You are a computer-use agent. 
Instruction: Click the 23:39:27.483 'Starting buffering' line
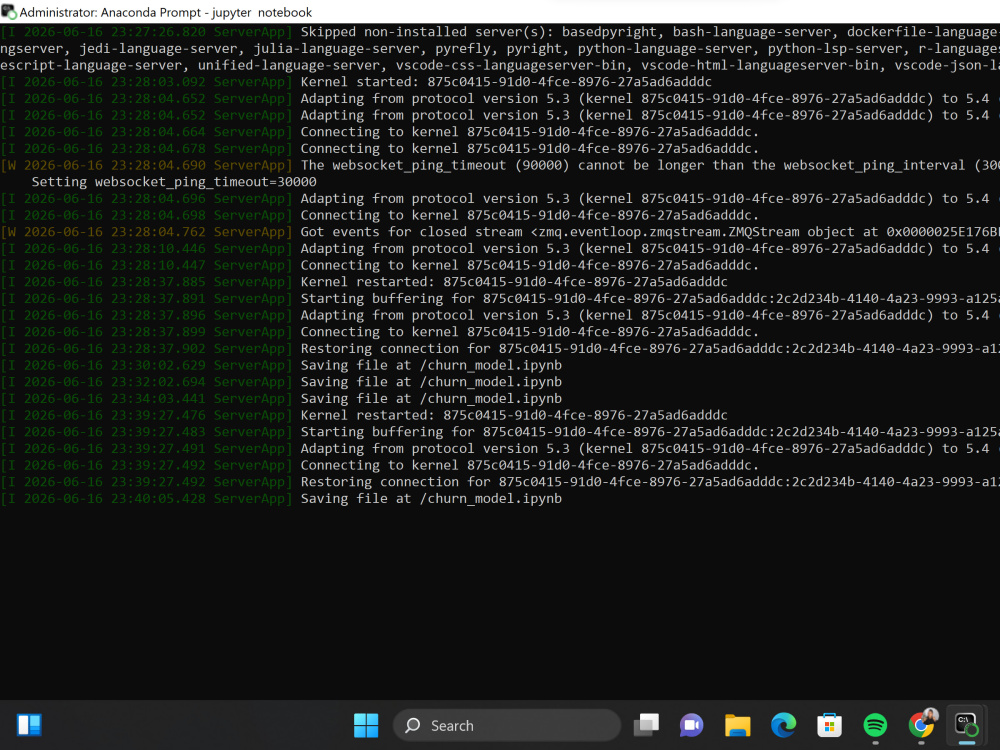click(500, 432)
